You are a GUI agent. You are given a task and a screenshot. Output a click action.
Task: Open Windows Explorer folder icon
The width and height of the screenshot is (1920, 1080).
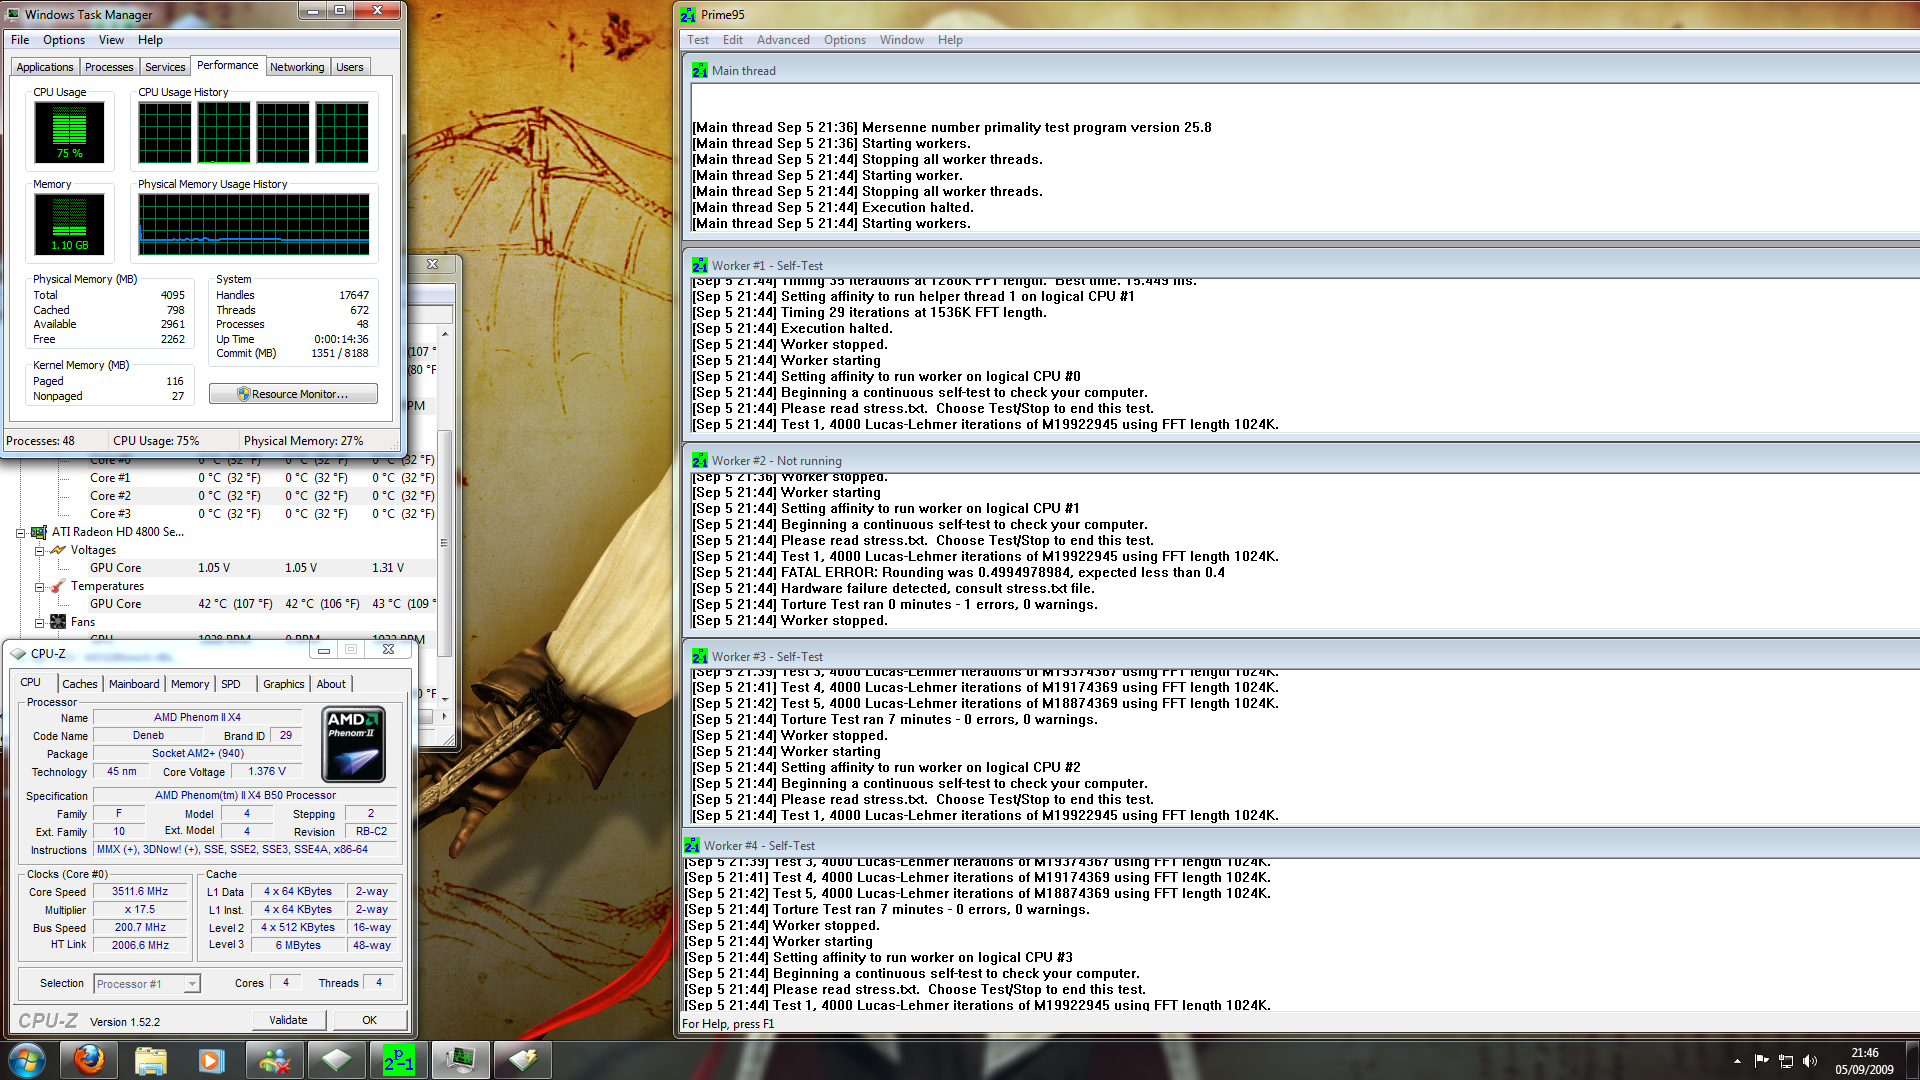150,1059
